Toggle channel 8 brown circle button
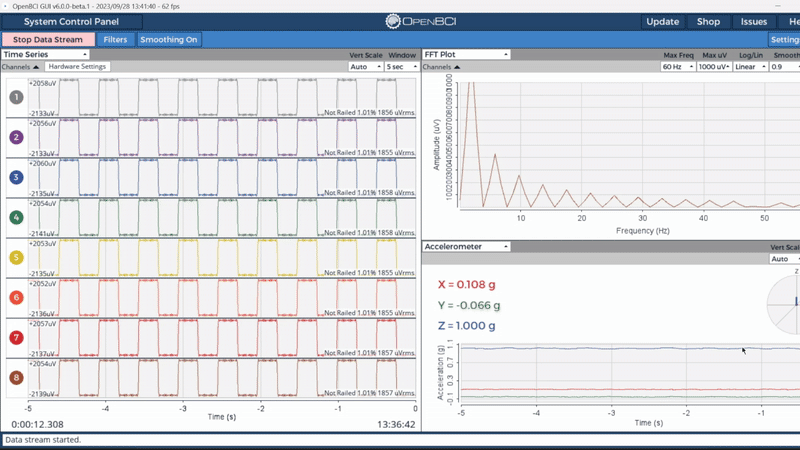 (16, 378)
